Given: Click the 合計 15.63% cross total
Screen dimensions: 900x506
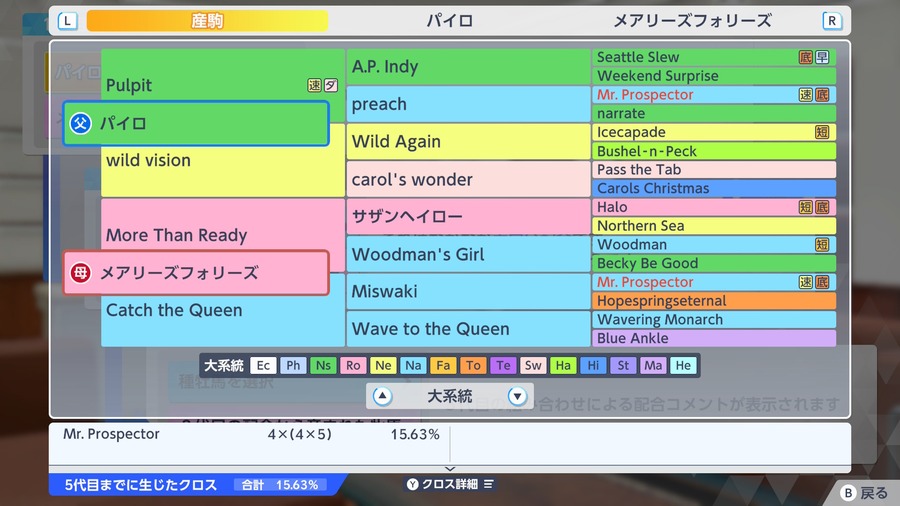Looking at the screenshot, I should pyautogui.click(x=280, y=485).
